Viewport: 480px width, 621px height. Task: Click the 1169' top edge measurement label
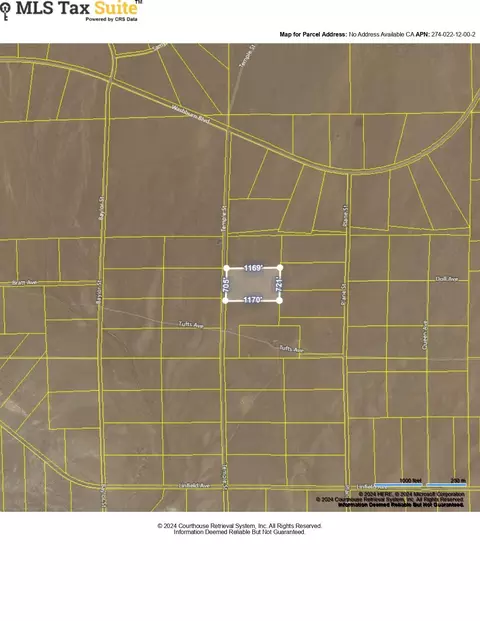[x=253, y=268]
